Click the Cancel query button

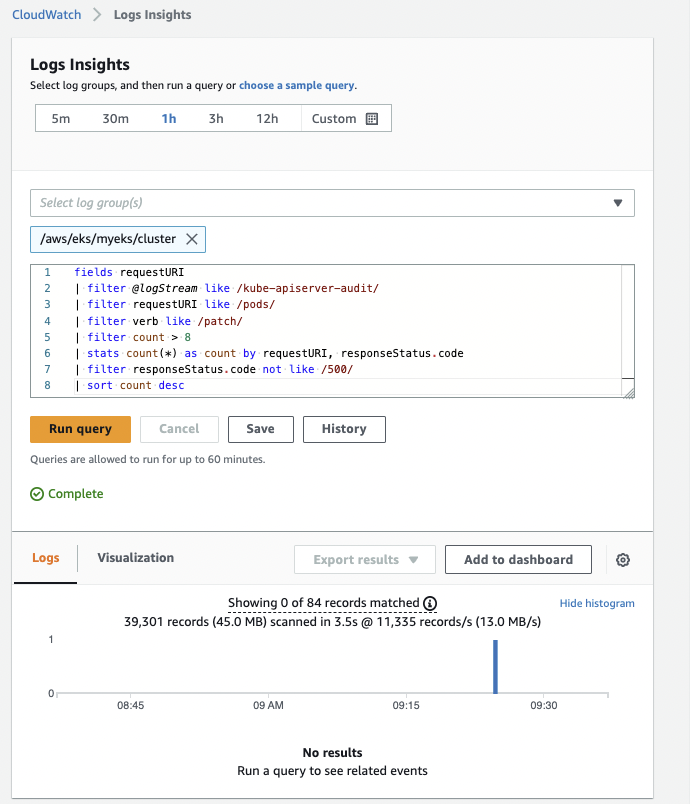click(x=179, y=429)
